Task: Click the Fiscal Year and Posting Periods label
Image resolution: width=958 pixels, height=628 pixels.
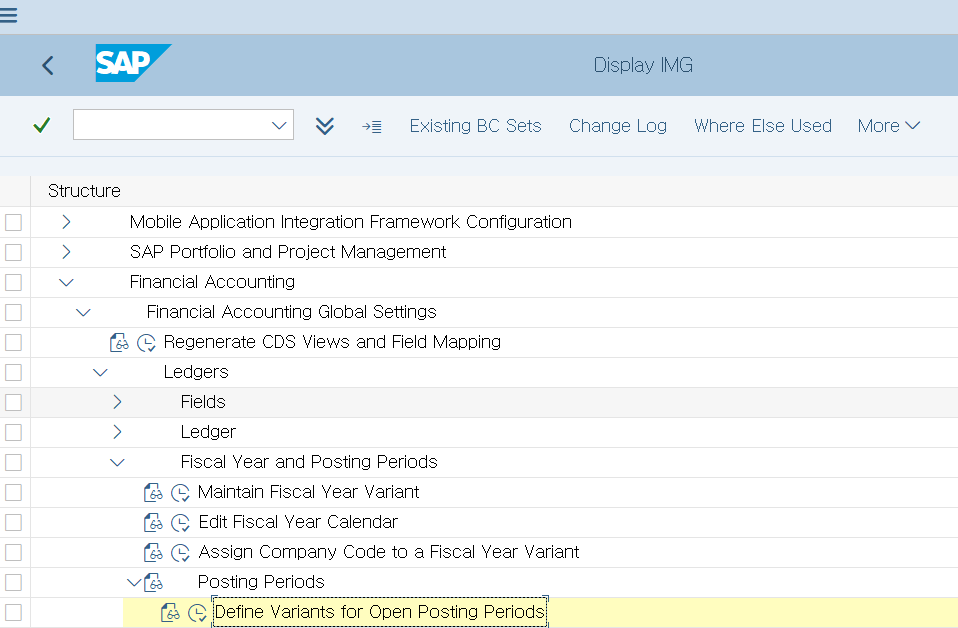Action: tap(309, 462)
